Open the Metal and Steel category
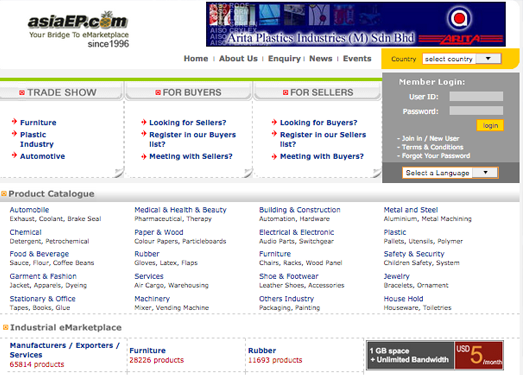The height and width of the screenshot is (375, 523). click(x=411, y=210)
